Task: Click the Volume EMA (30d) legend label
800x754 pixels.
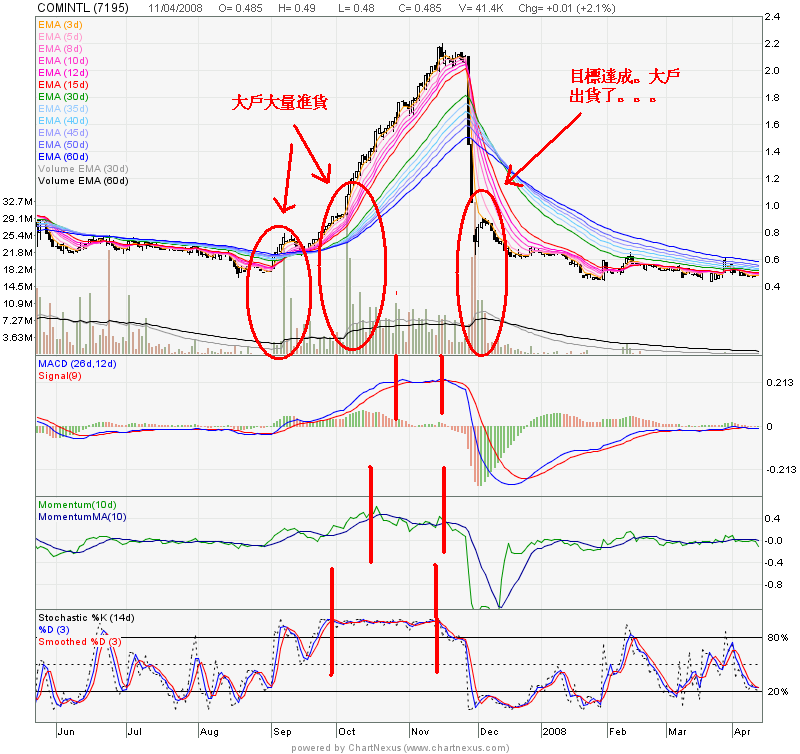Action: click(x=82, y=169)
